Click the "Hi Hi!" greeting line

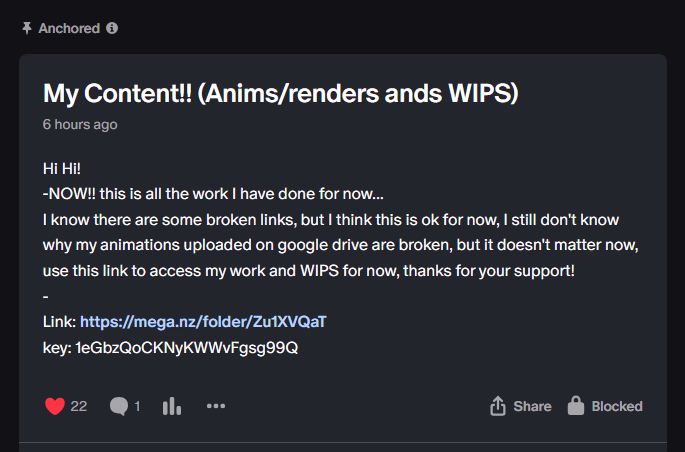(68, 167)
